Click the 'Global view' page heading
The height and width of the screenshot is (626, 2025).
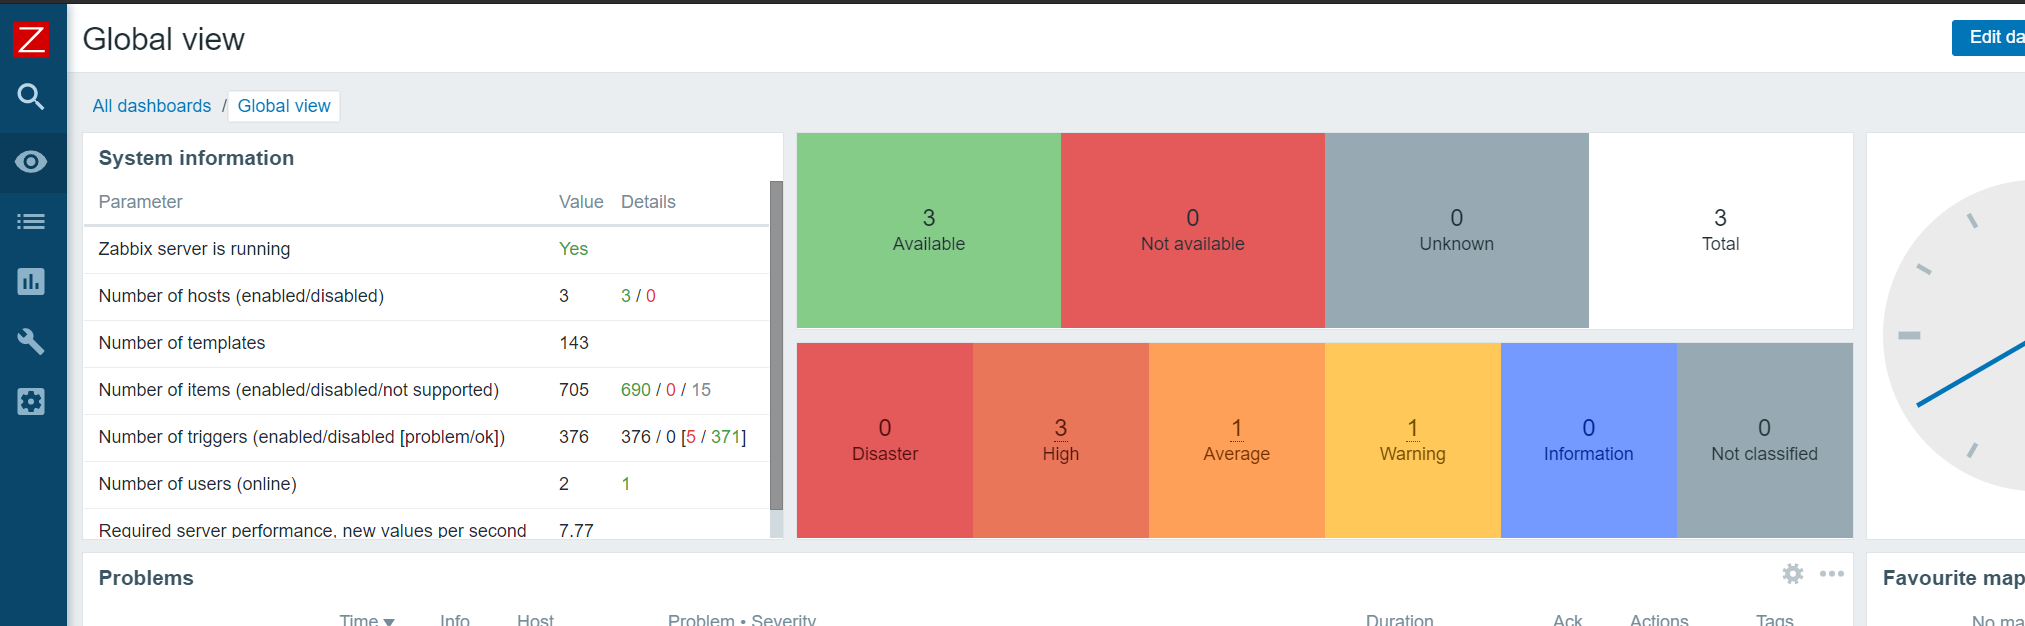(163, 39)
